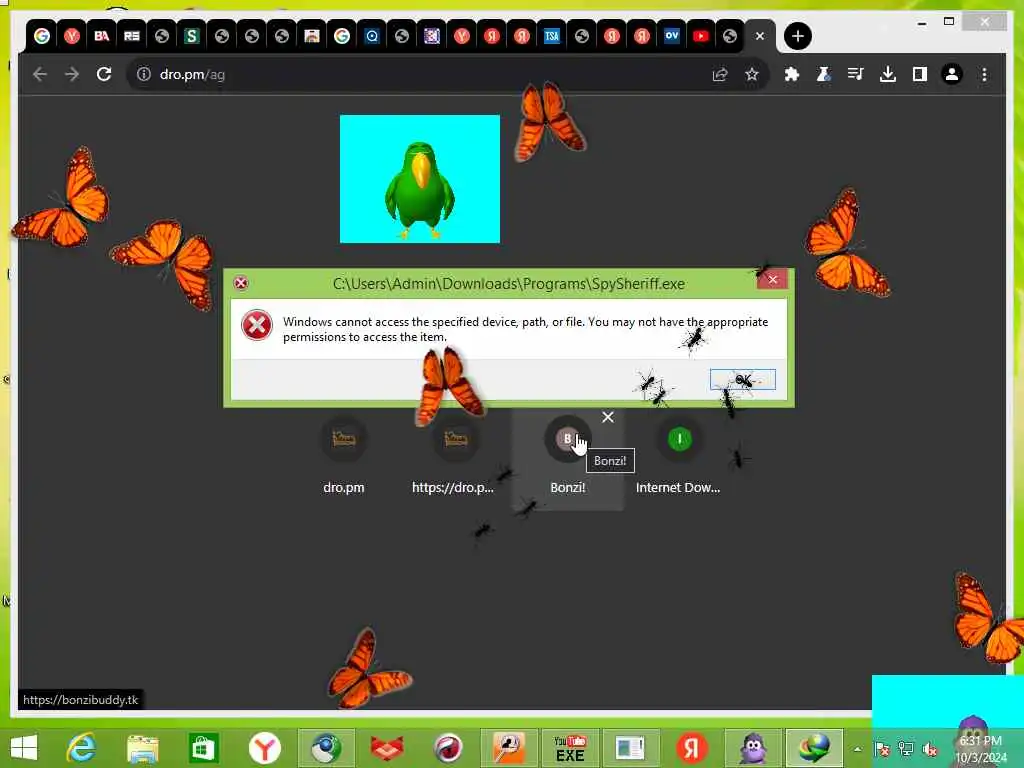The width and height of the screenshot is (1024, 768).
Task: Switch to Chromium taskbar window
Action: [326, 748]
